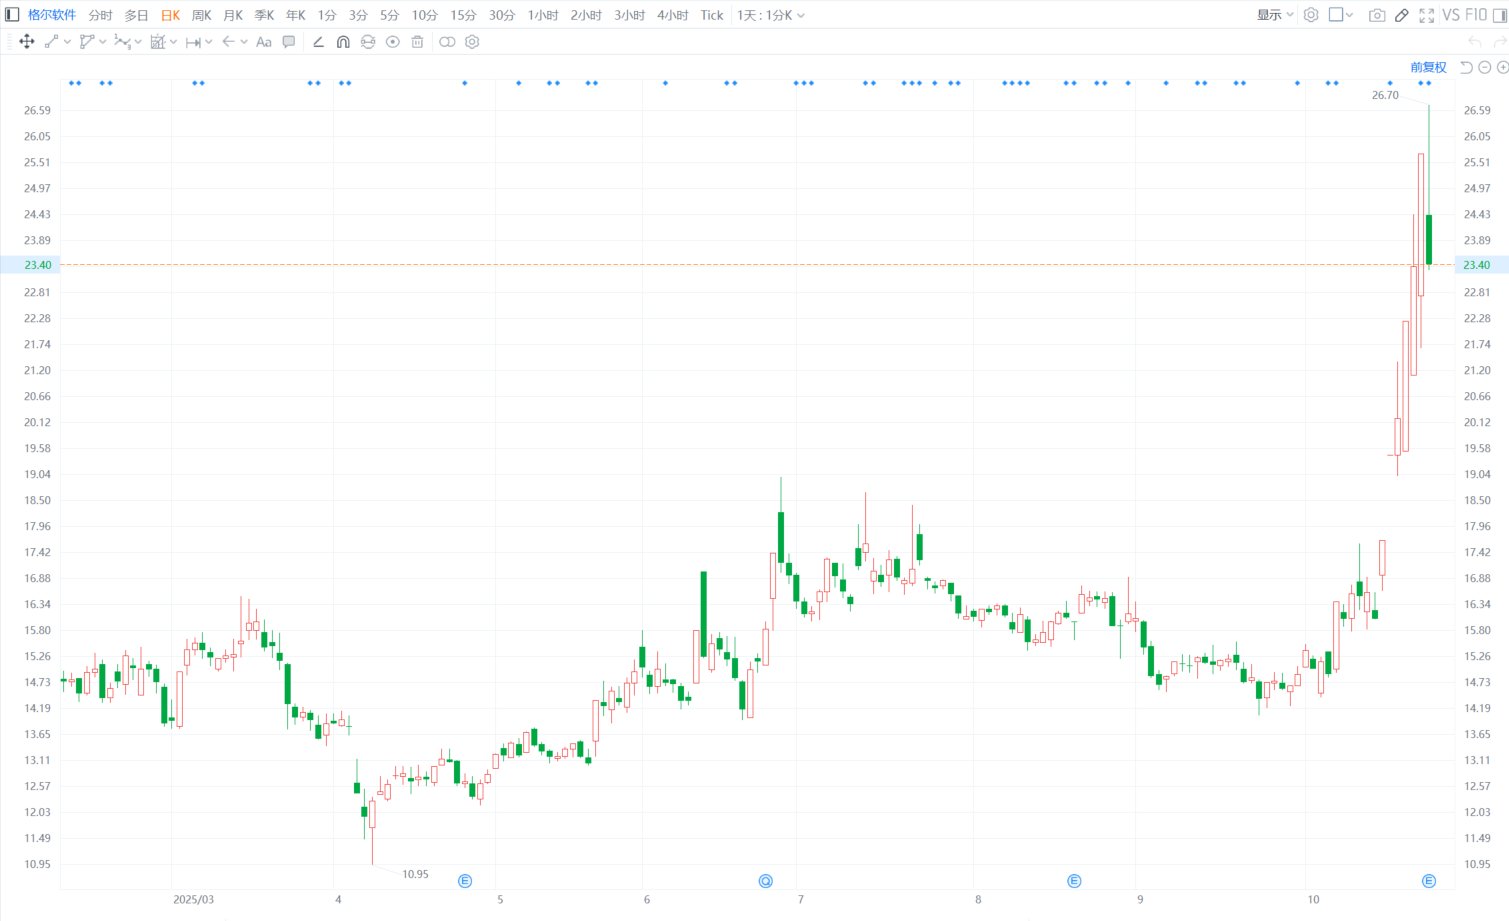Open chart settings gear in top-right
This screenshot has height=921, width=1509.
(x=1311, y=15)
